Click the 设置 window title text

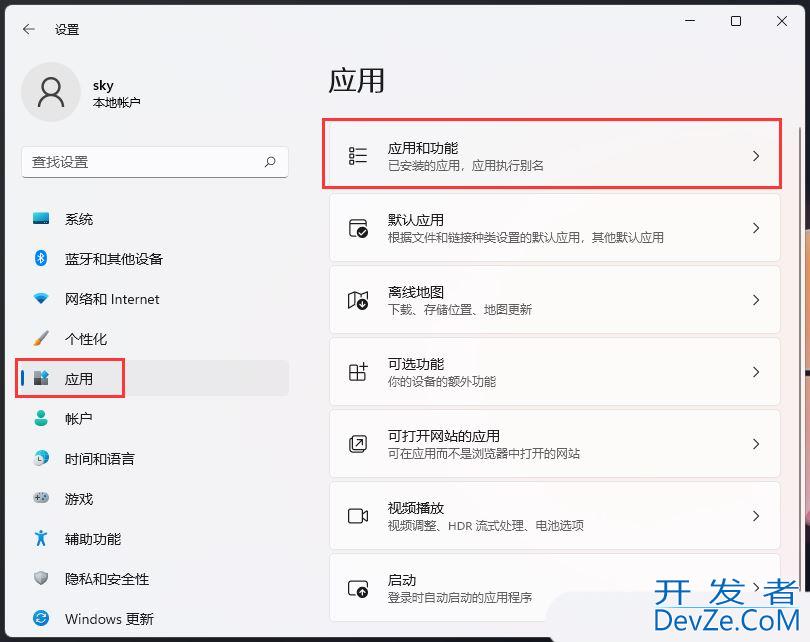pyautogui.click(x=67, y=29)
